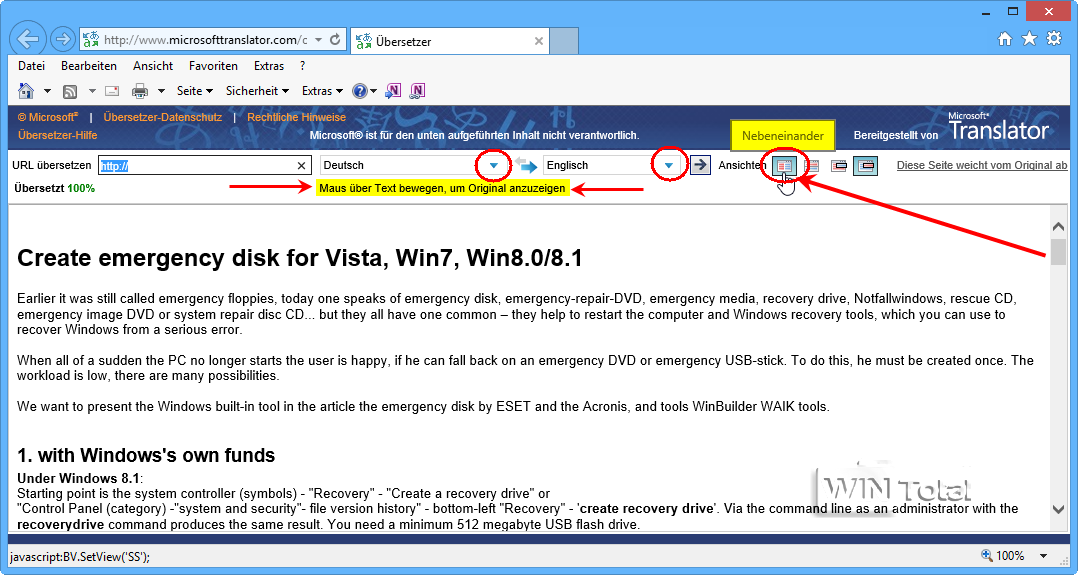
Task: Open a new tab
Action: (564, 41)
